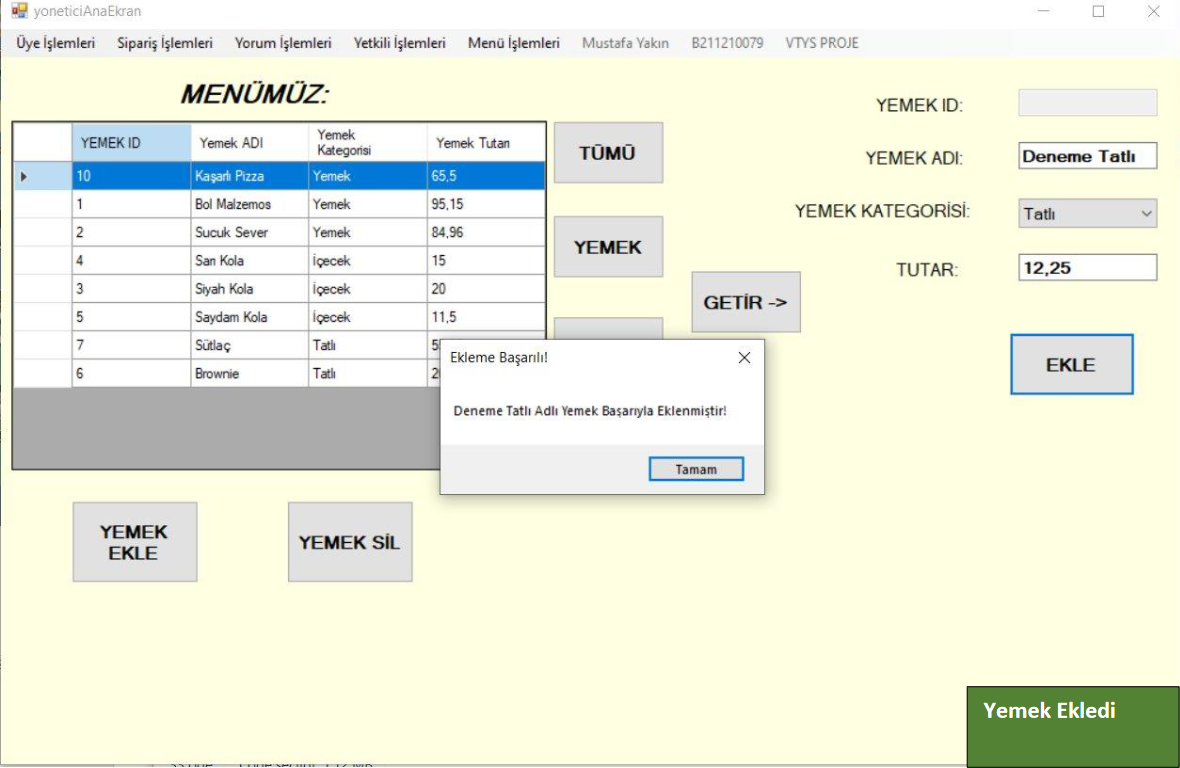Open the Yorum İşlemleri menu
The width and height of the screenshot is (1180, 768).
(x=283, y=43)
